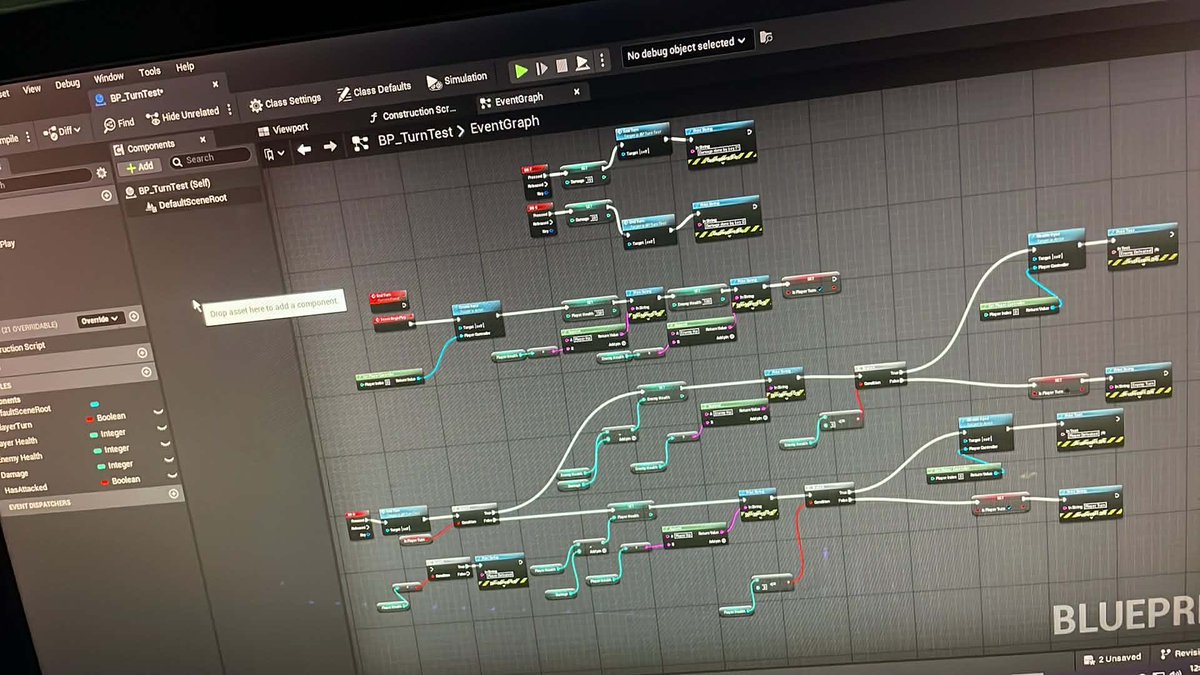
Task: Click plus icon below the settings gear
Action: (106, 196)
